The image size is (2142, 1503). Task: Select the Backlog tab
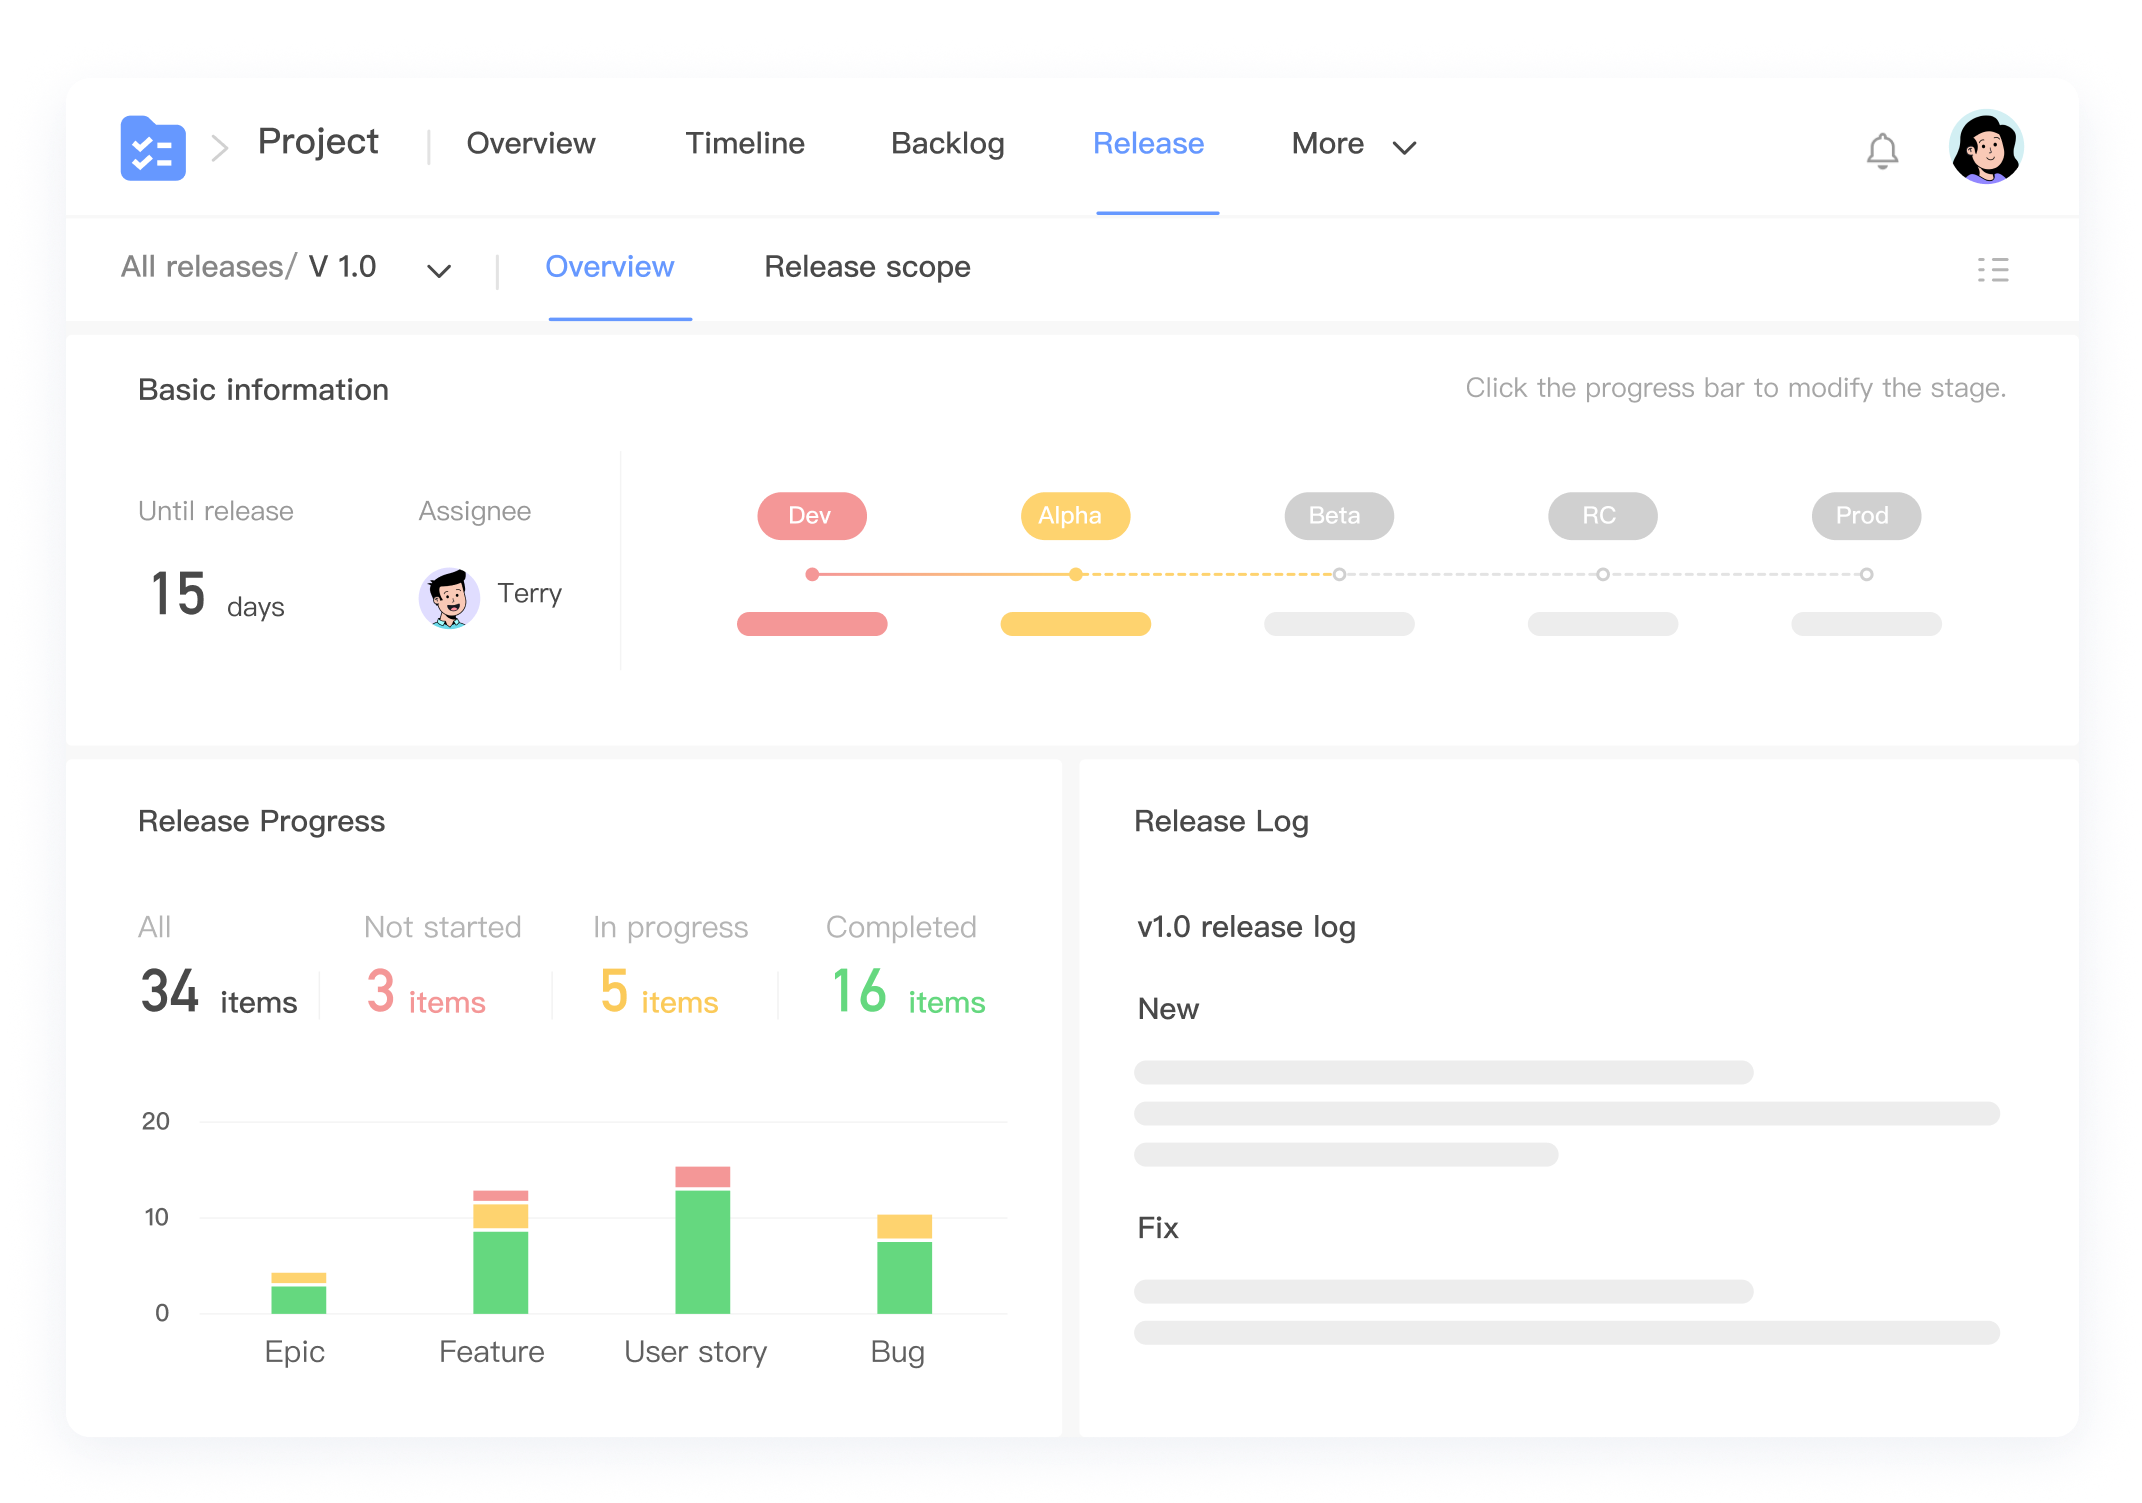click(x=947, y=143)
